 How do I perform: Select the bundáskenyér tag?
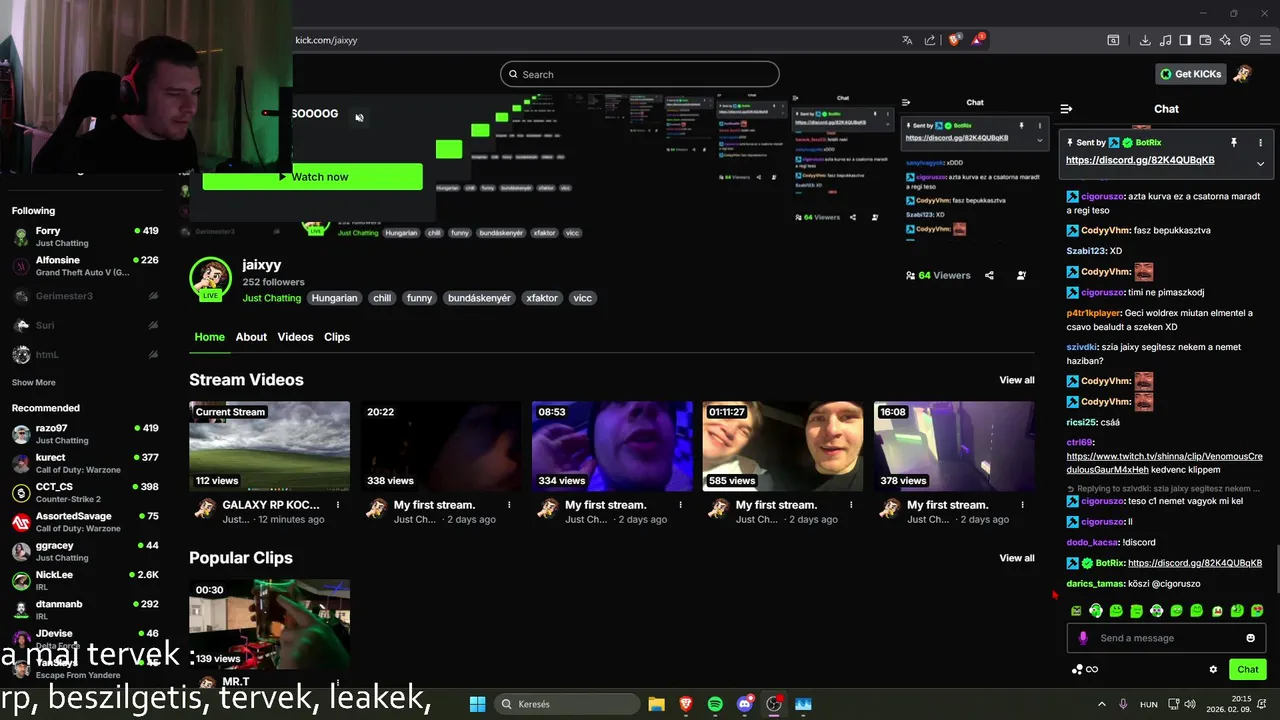pyautogui.click(x=479, y=298)
